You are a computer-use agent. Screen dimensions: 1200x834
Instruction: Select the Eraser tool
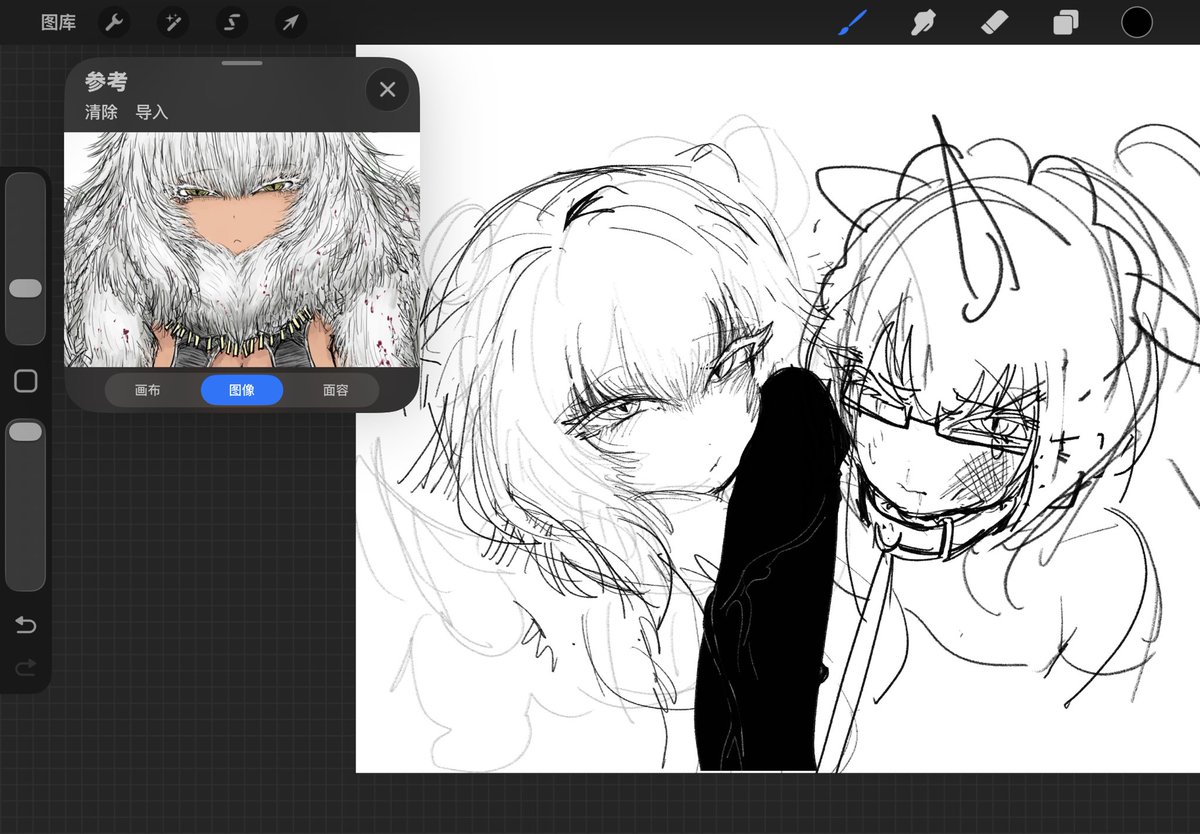pyautogui.click(x=995, y=22)
